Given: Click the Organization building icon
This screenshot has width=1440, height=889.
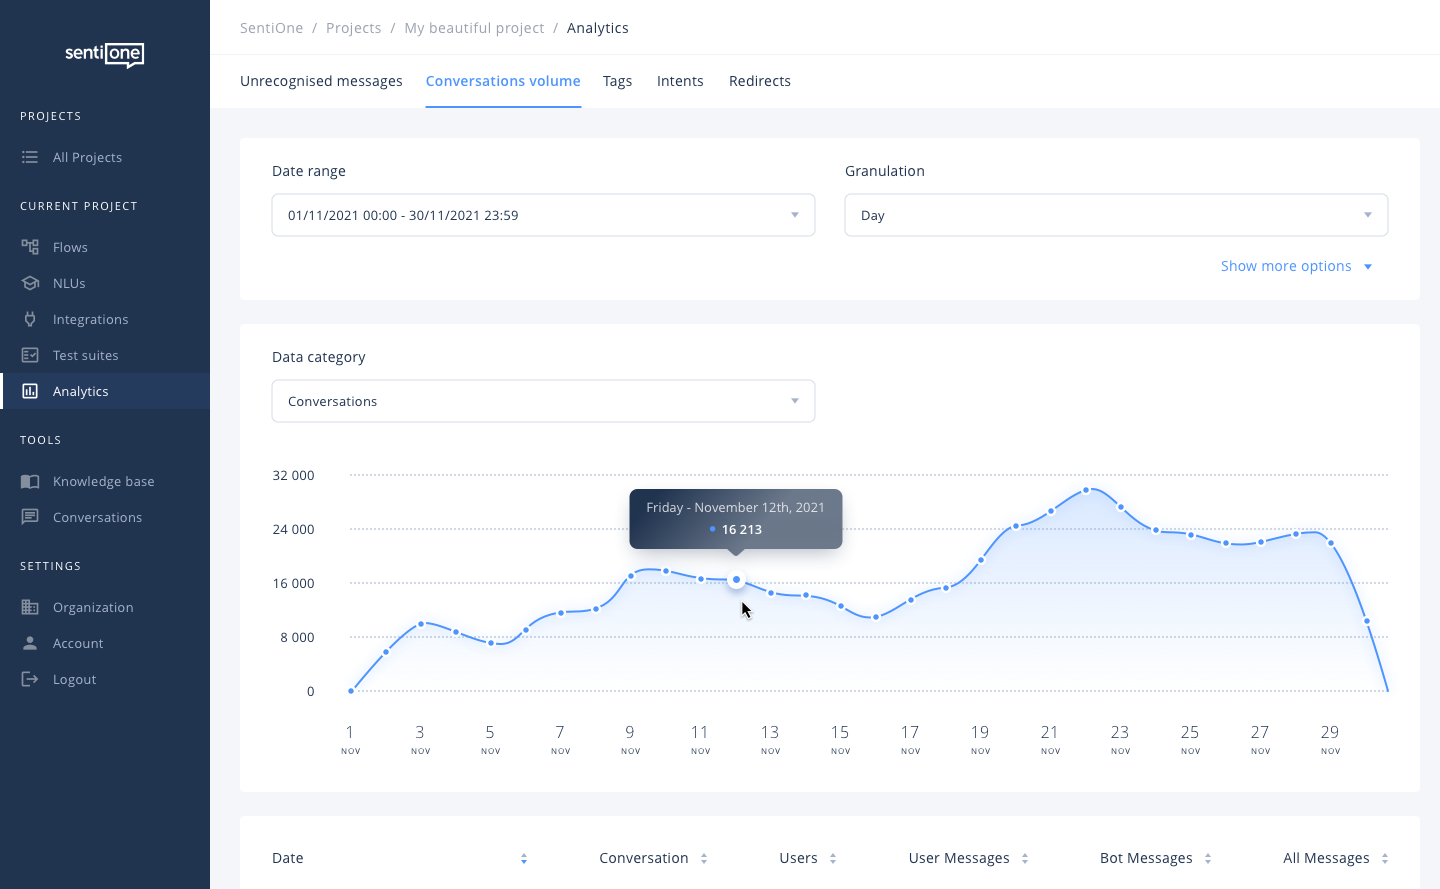Looking at the screenshot, I should (30, 607).
